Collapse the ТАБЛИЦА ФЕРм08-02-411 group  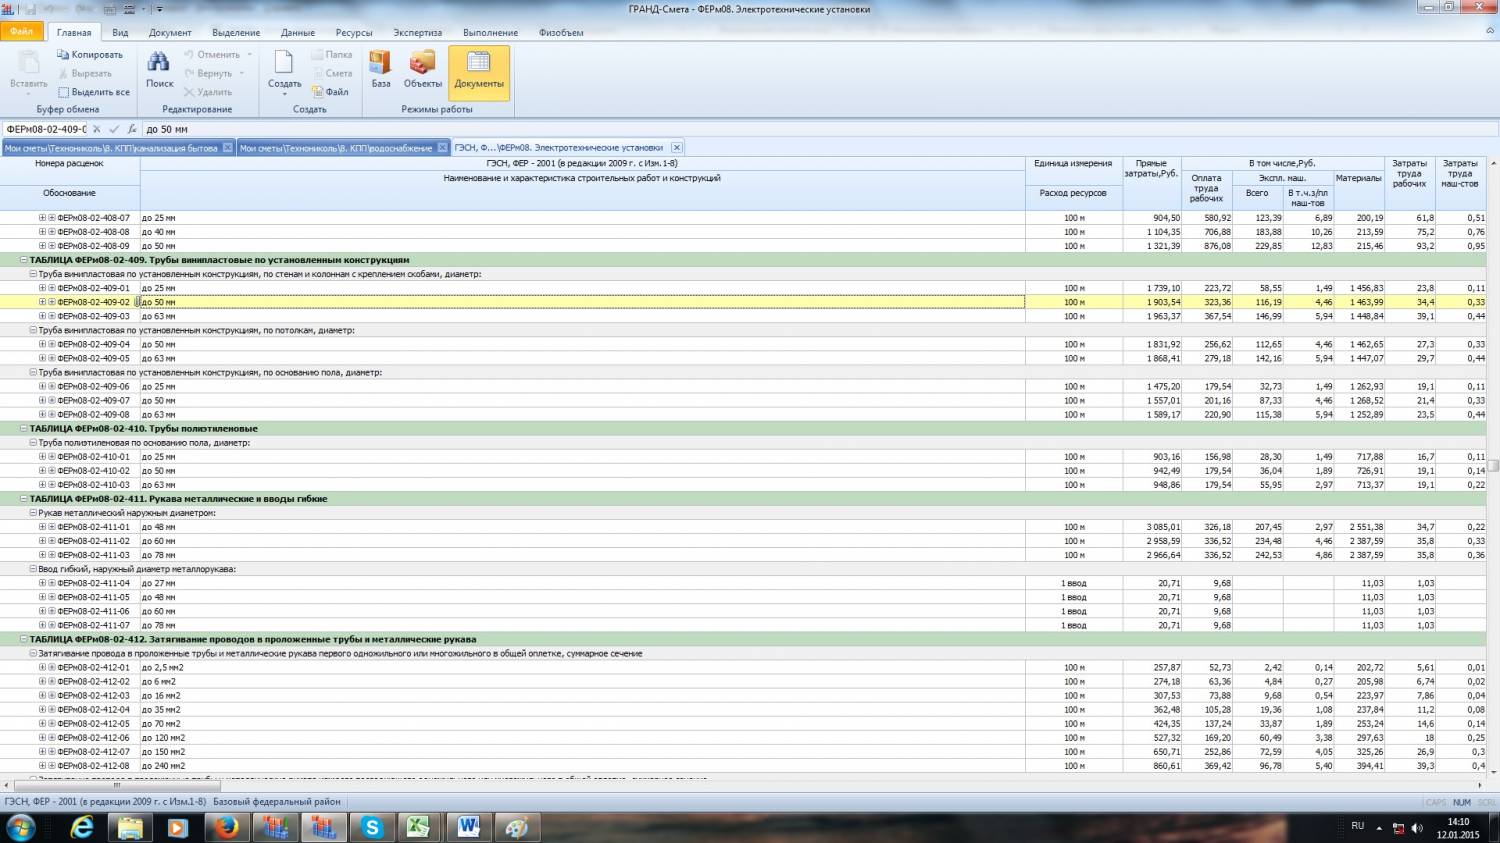(x=23, y=499)
